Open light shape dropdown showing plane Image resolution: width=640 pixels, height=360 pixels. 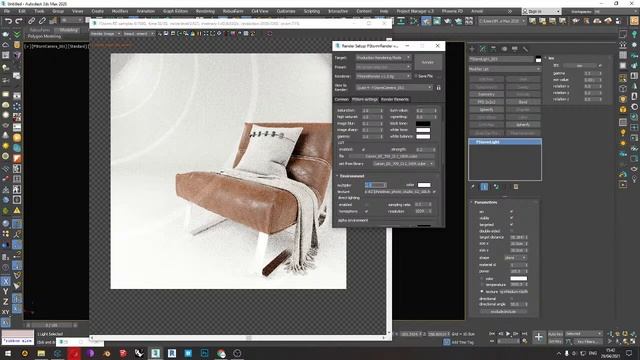(515, 258)
